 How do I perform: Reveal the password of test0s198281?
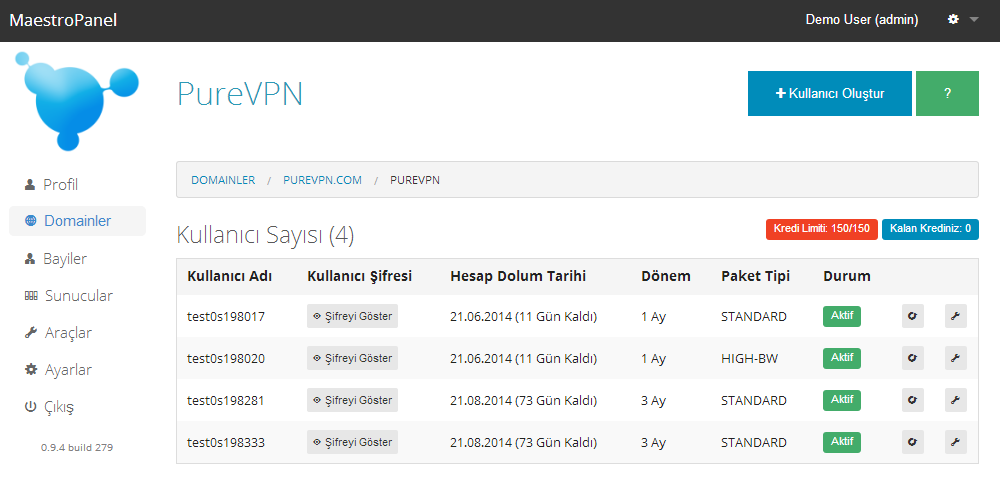(352, 401)
